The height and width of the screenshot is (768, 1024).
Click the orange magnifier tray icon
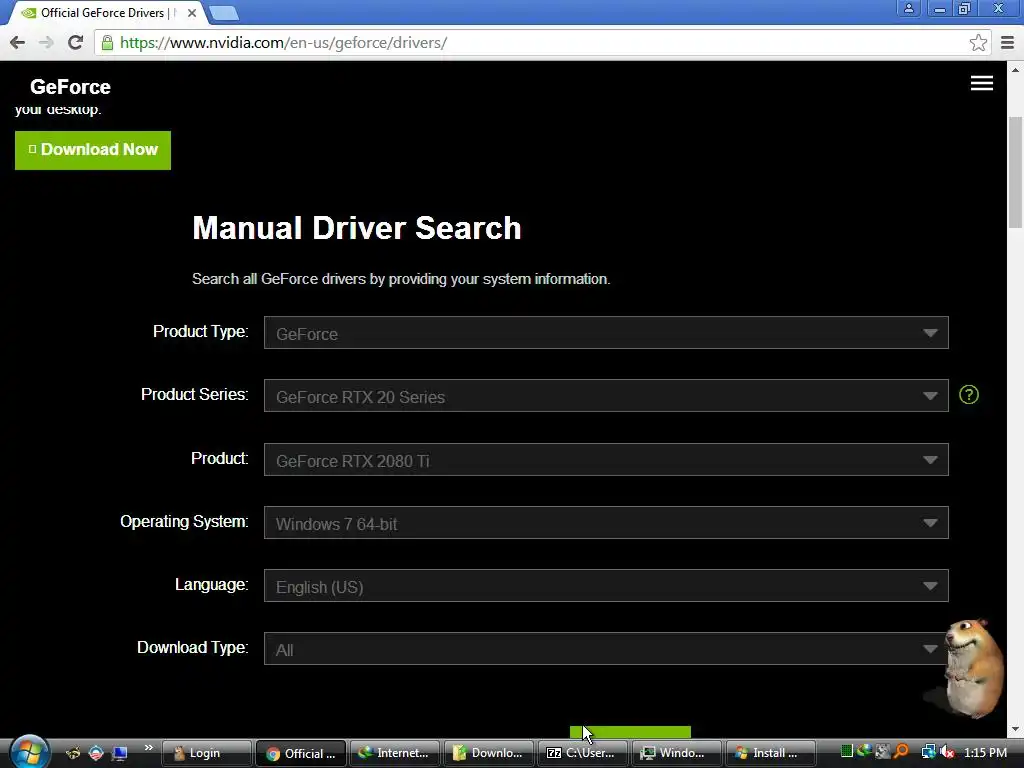(x=902, y=752)
